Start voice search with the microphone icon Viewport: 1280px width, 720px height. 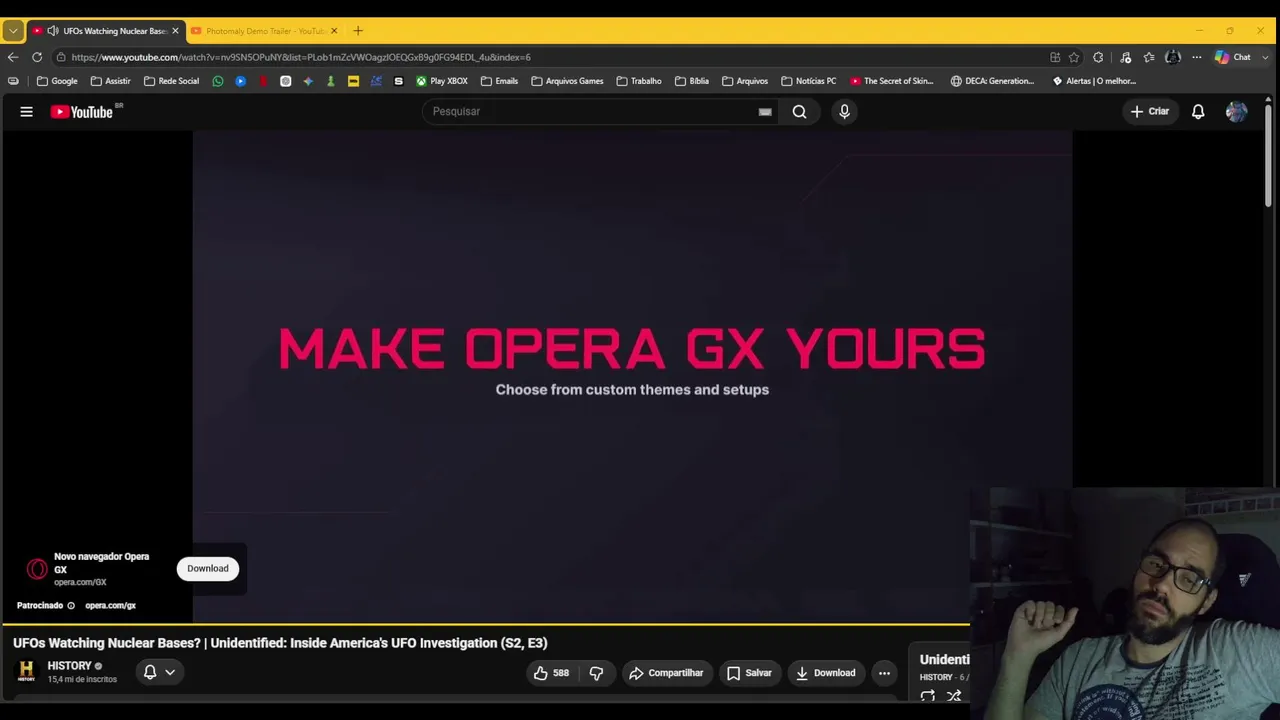[x=844, y=112]
